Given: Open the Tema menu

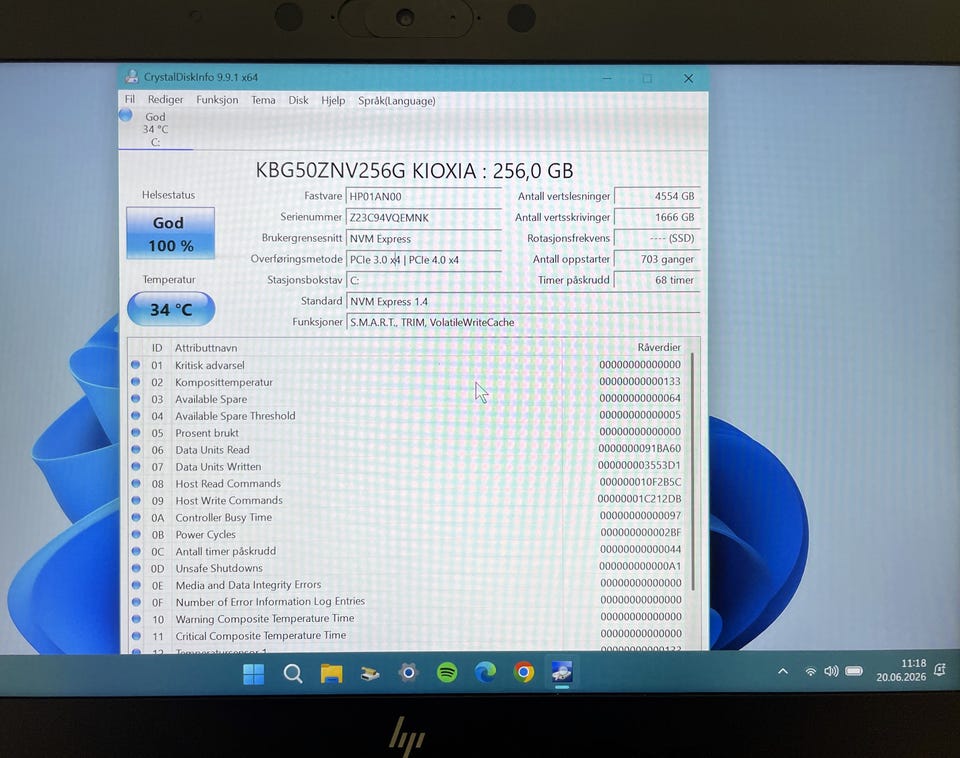Looking at the screenshot, I should (263, 100).
